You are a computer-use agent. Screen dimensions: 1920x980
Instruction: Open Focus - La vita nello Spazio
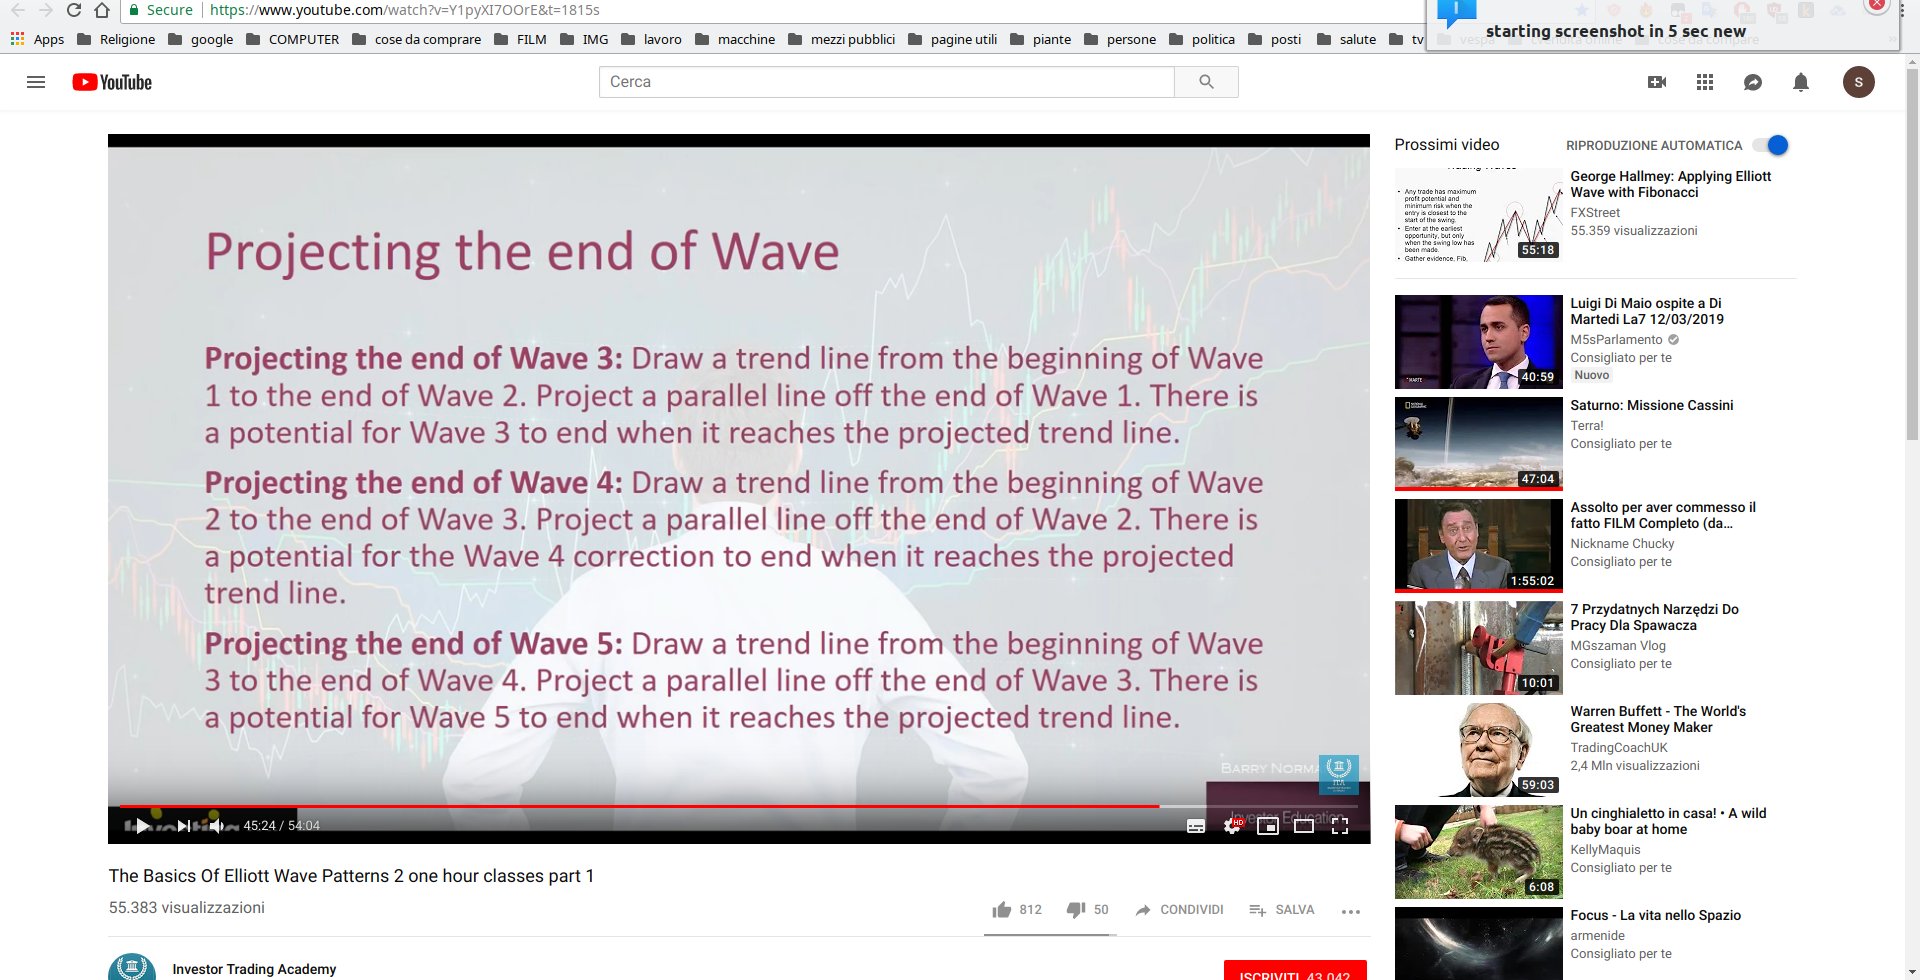point(1655,915)
